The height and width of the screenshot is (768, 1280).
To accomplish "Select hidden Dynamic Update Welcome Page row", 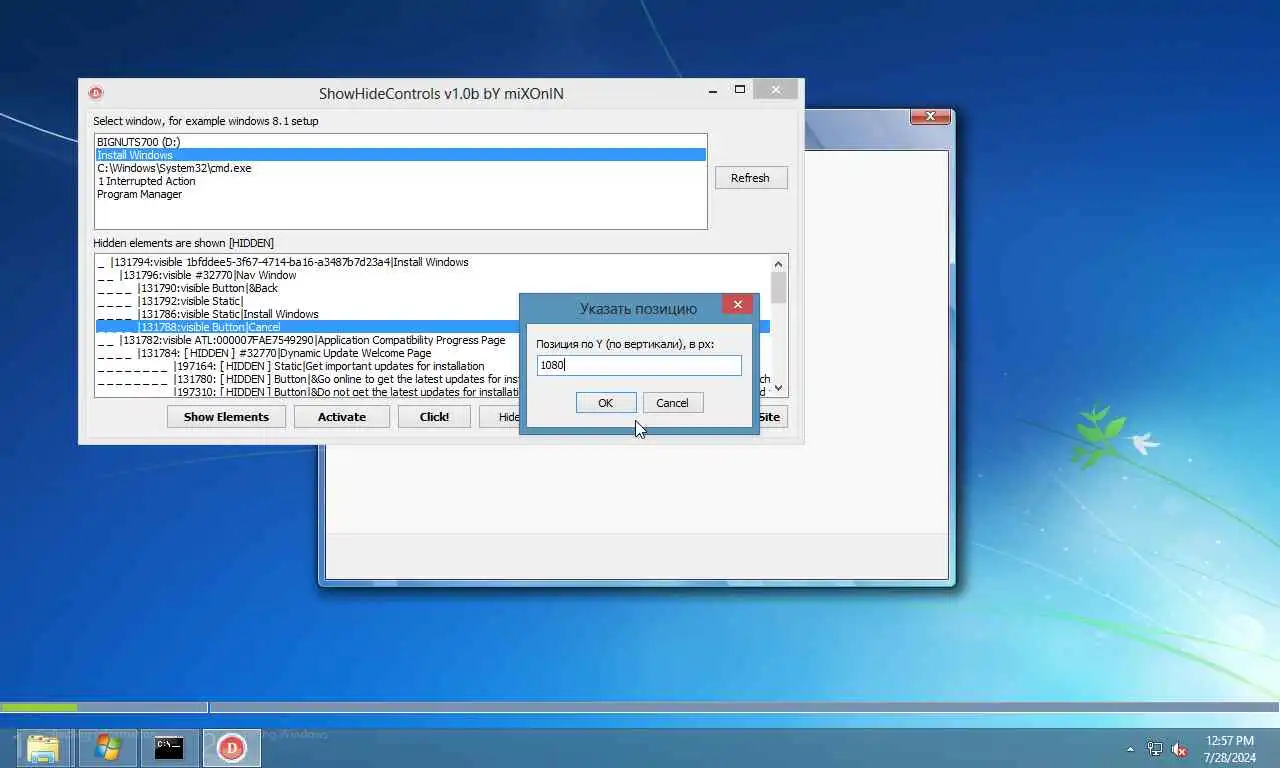I will (433, 353).
